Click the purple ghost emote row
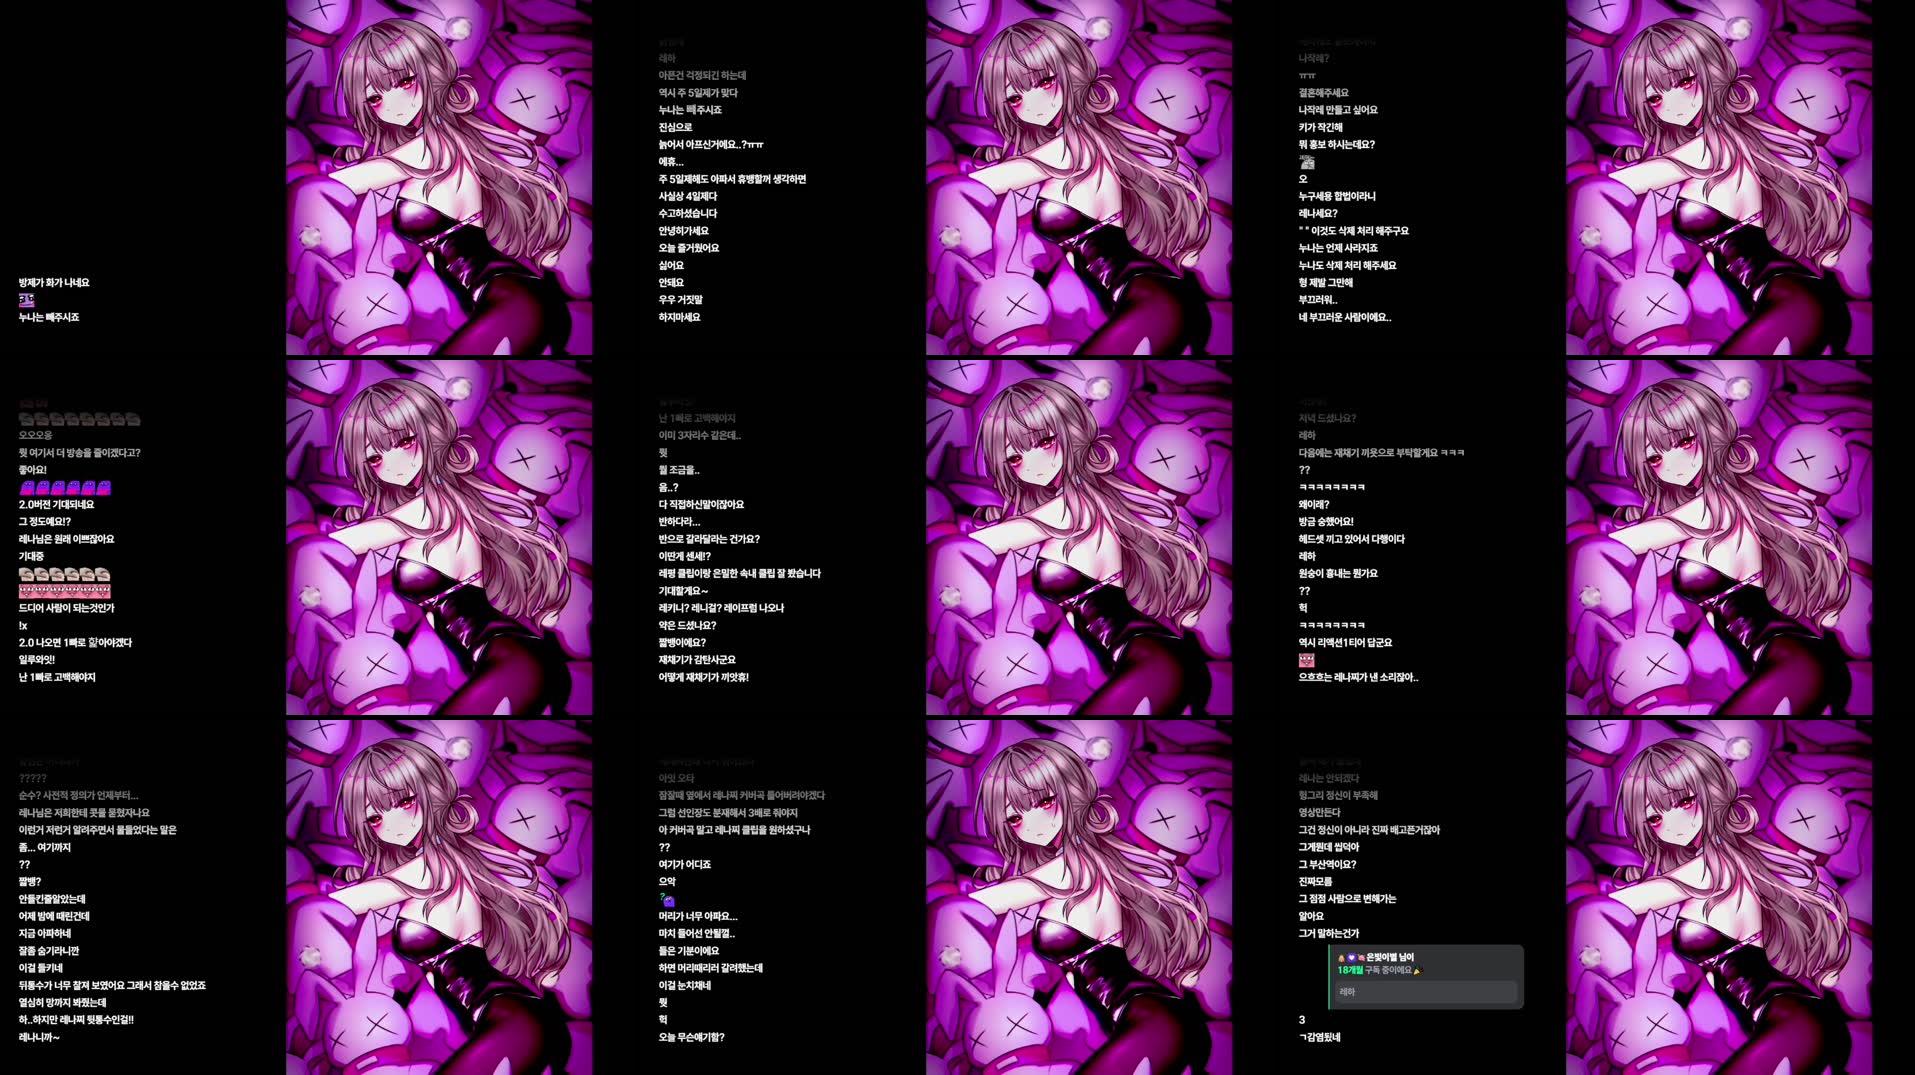Viewport: 1915px width, 1075px height. pos(65,487)
